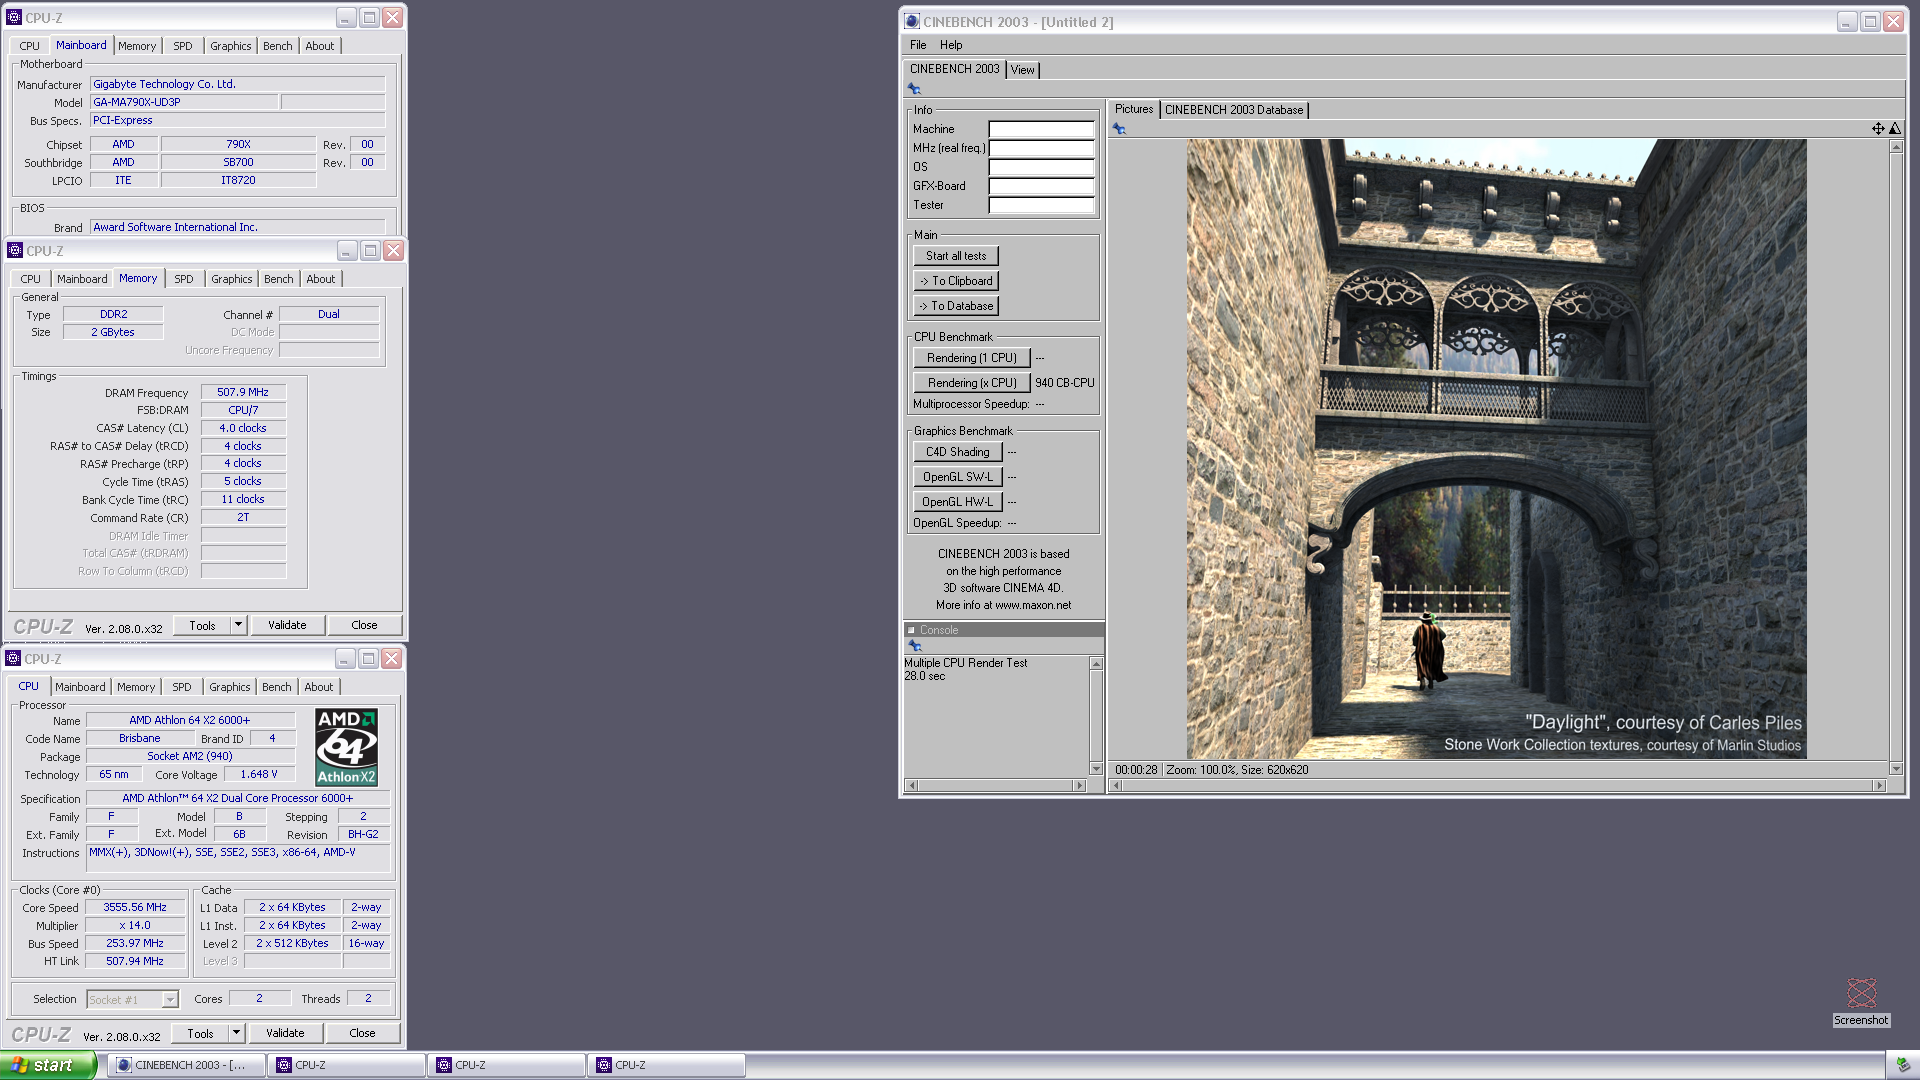Click the system tray icon in the taskbar
This screenshot has height=1080, width=1920.
tap(1902, 1065)
